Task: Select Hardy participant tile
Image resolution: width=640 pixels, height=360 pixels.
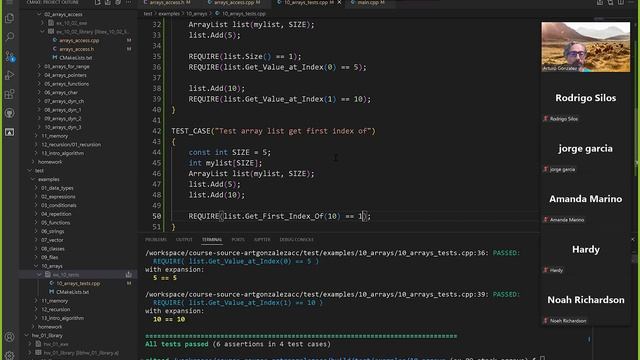Action: pyautogui.click(x=585, y=249)
